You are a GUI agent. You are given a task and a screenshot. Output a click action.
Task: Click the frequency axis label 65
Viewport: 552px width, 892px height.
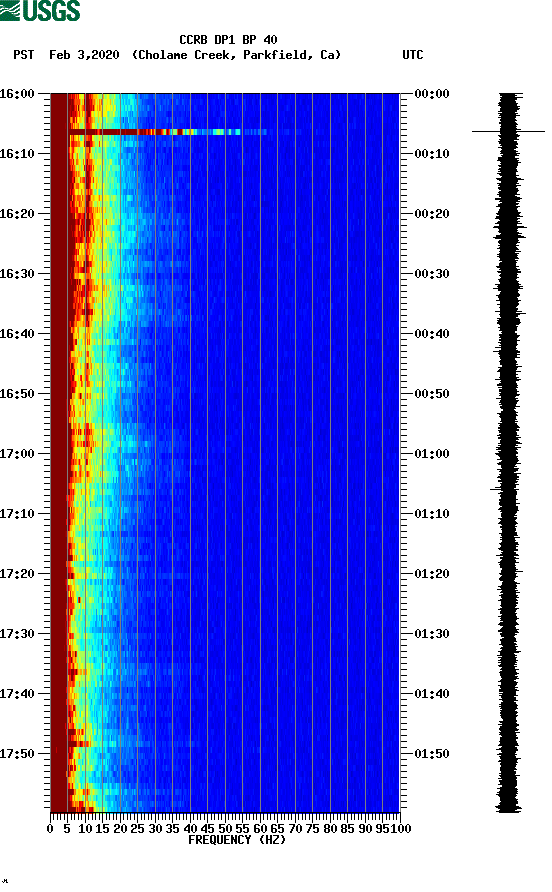[278, 829]
